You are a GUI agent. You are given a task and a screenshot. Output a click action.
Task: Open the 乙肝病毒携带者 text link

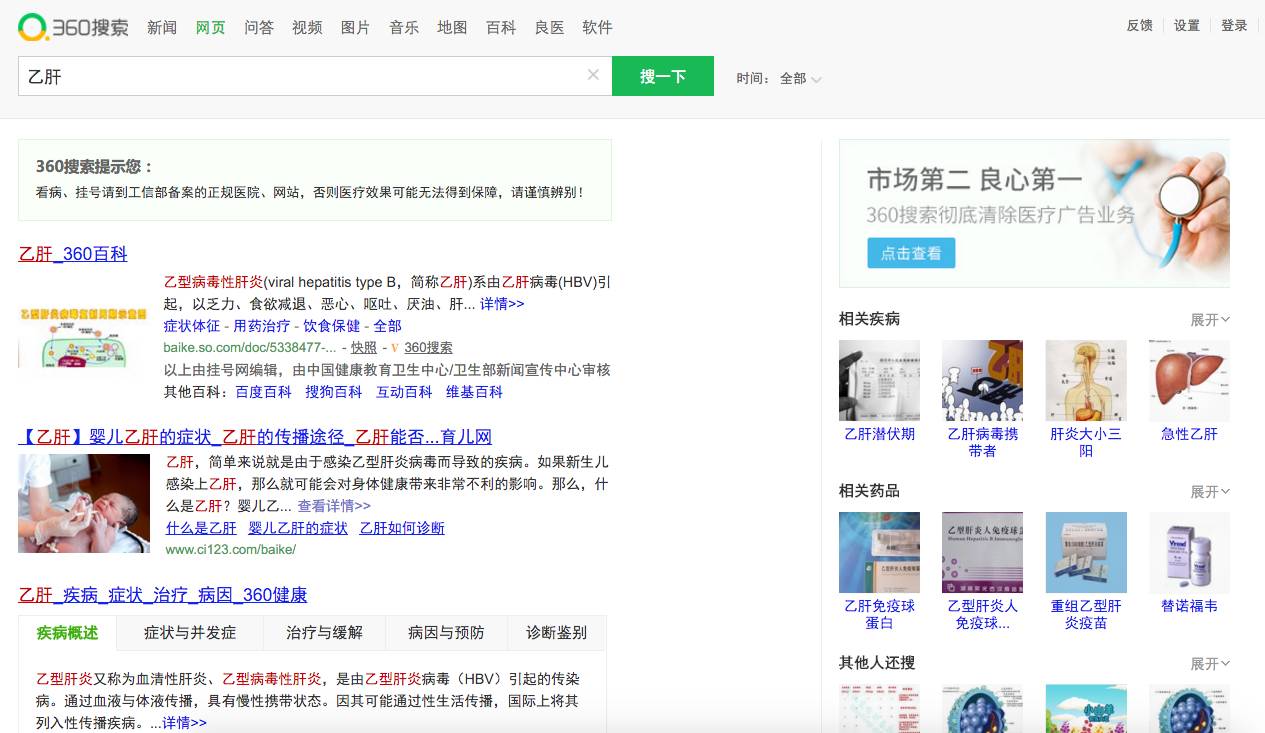click(983, 442)
